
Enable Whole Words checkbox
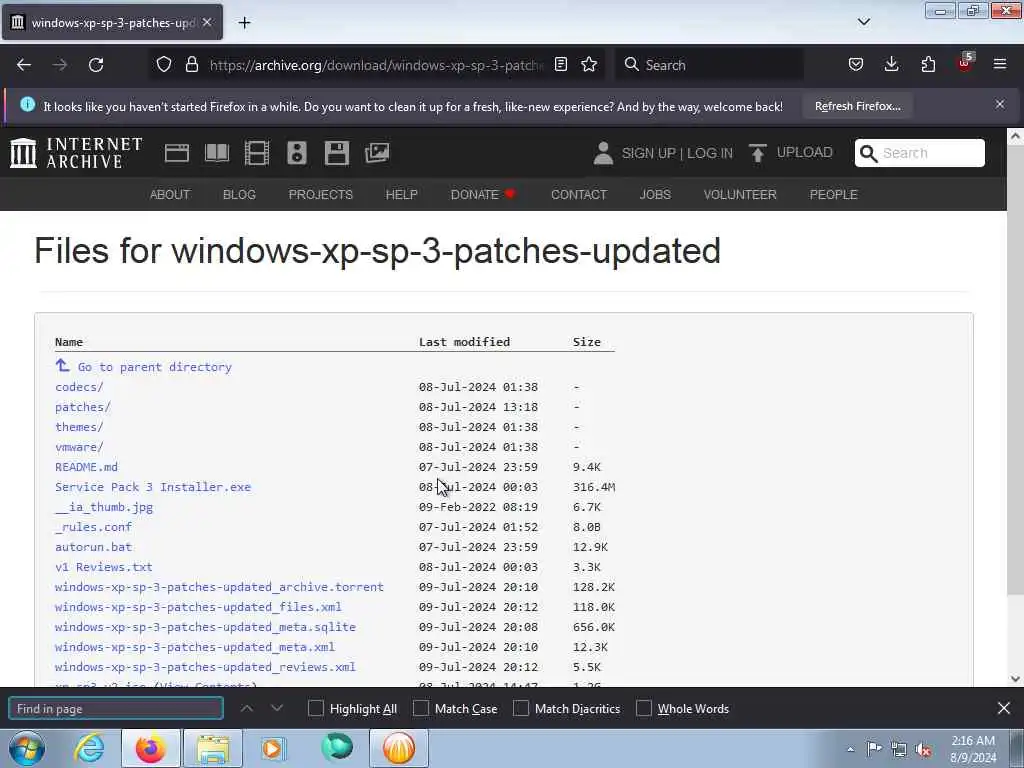pyautogui.click(x=644, y=709)
